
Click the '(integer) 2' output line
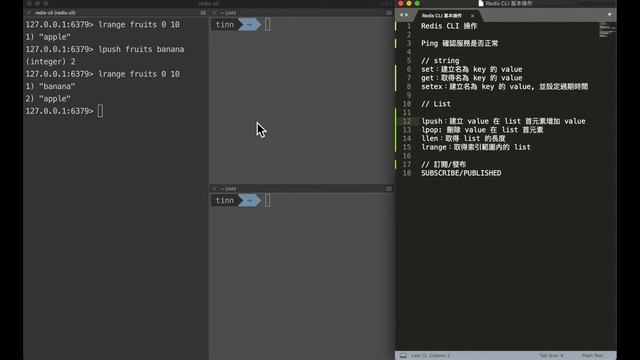(x=51, y=62)
